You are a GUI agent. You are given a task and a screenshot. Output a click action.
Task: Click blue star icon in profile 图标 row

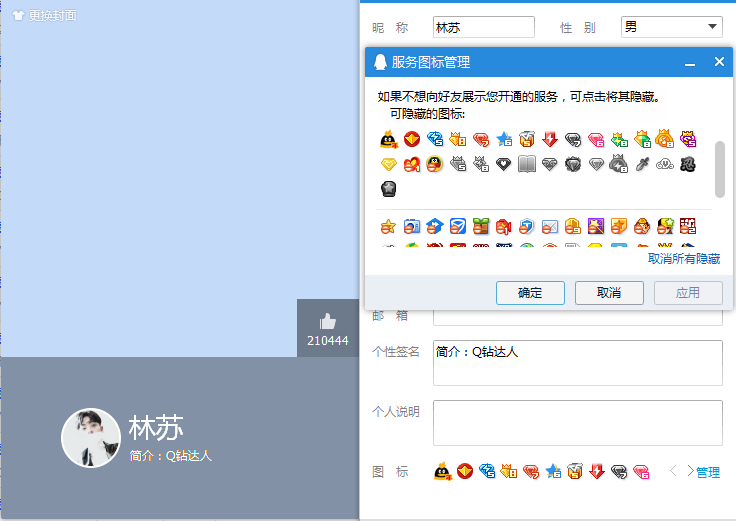[x=552, y=471]
